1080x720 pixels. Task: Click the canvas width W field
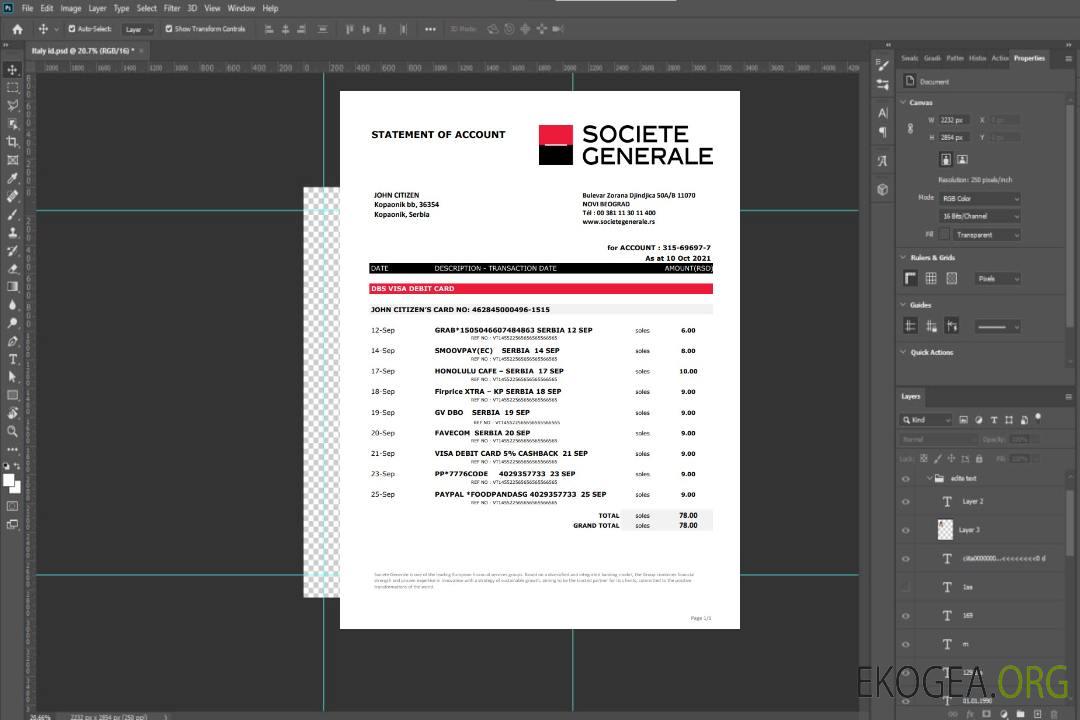[x=954, y=120]
